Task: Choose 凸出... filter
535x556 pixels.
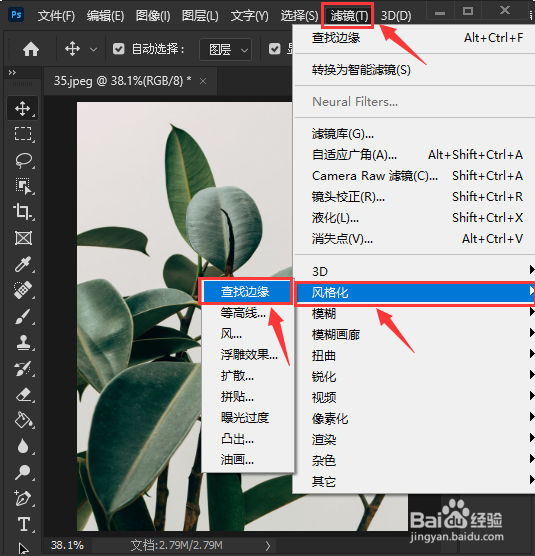Action: 248,439
